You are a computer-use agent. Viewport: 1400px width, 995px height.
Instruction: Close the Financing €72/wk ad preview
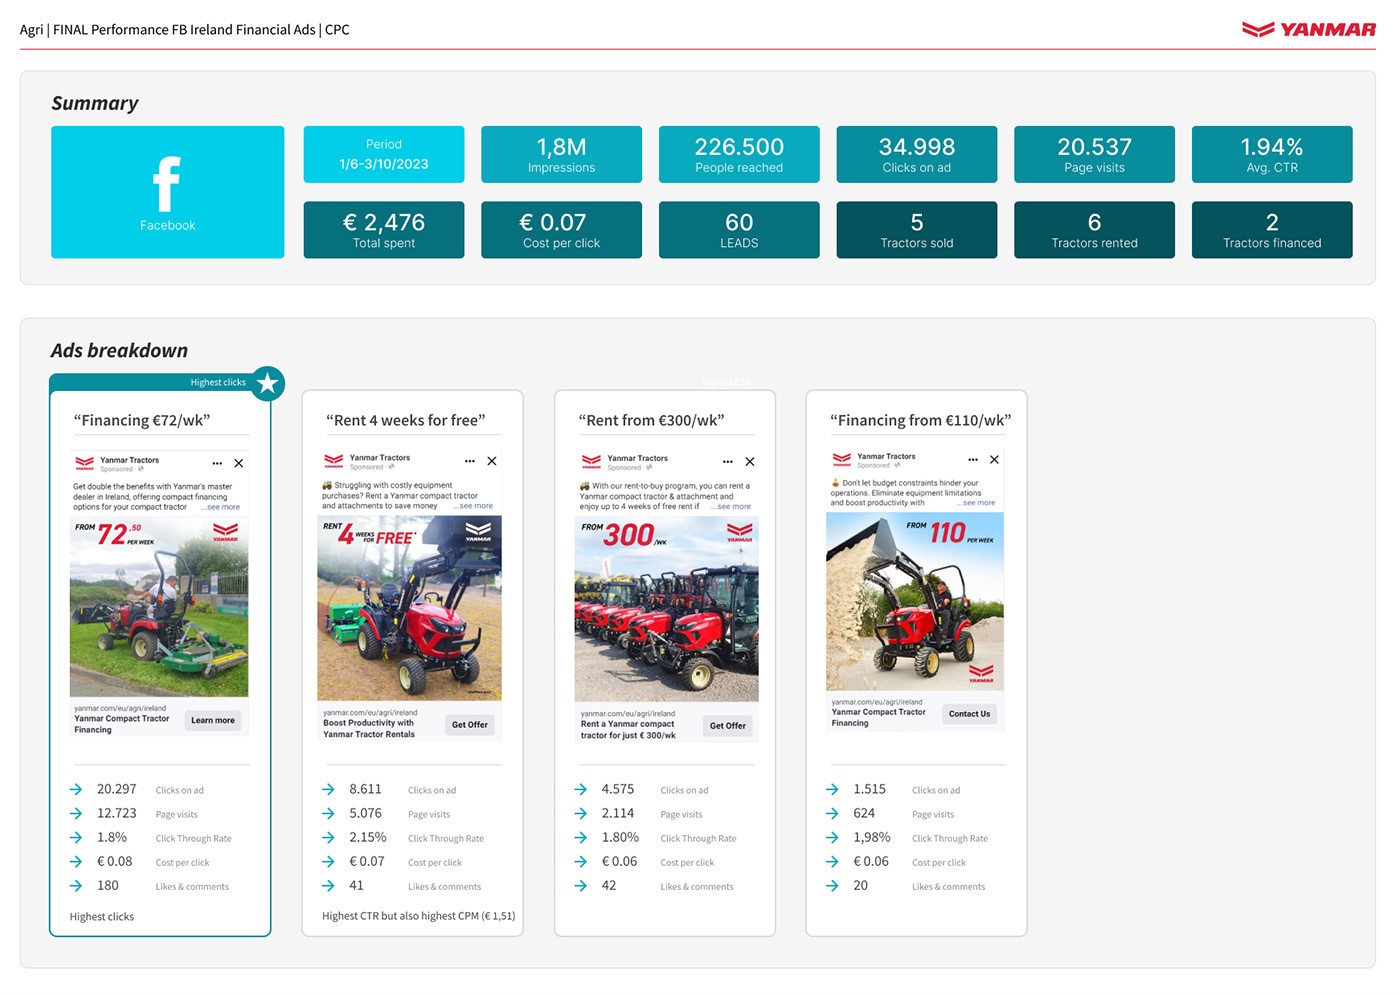(239, 464)
